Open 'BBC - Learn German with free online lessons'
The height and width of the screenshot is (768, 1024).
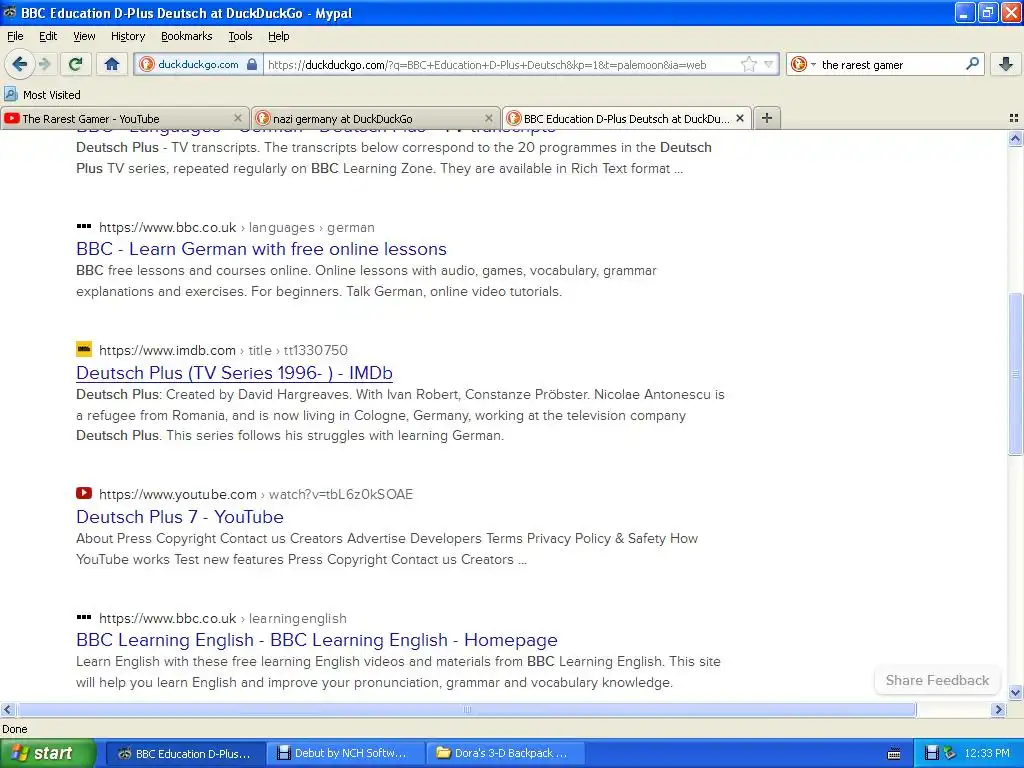click(261, 249)
